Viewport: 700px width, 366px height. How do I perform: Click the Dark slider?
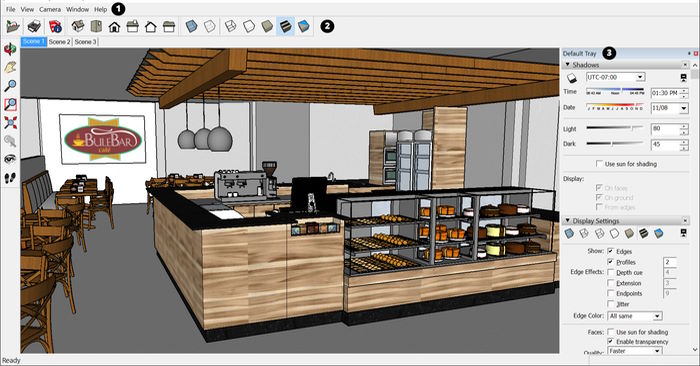615,144
